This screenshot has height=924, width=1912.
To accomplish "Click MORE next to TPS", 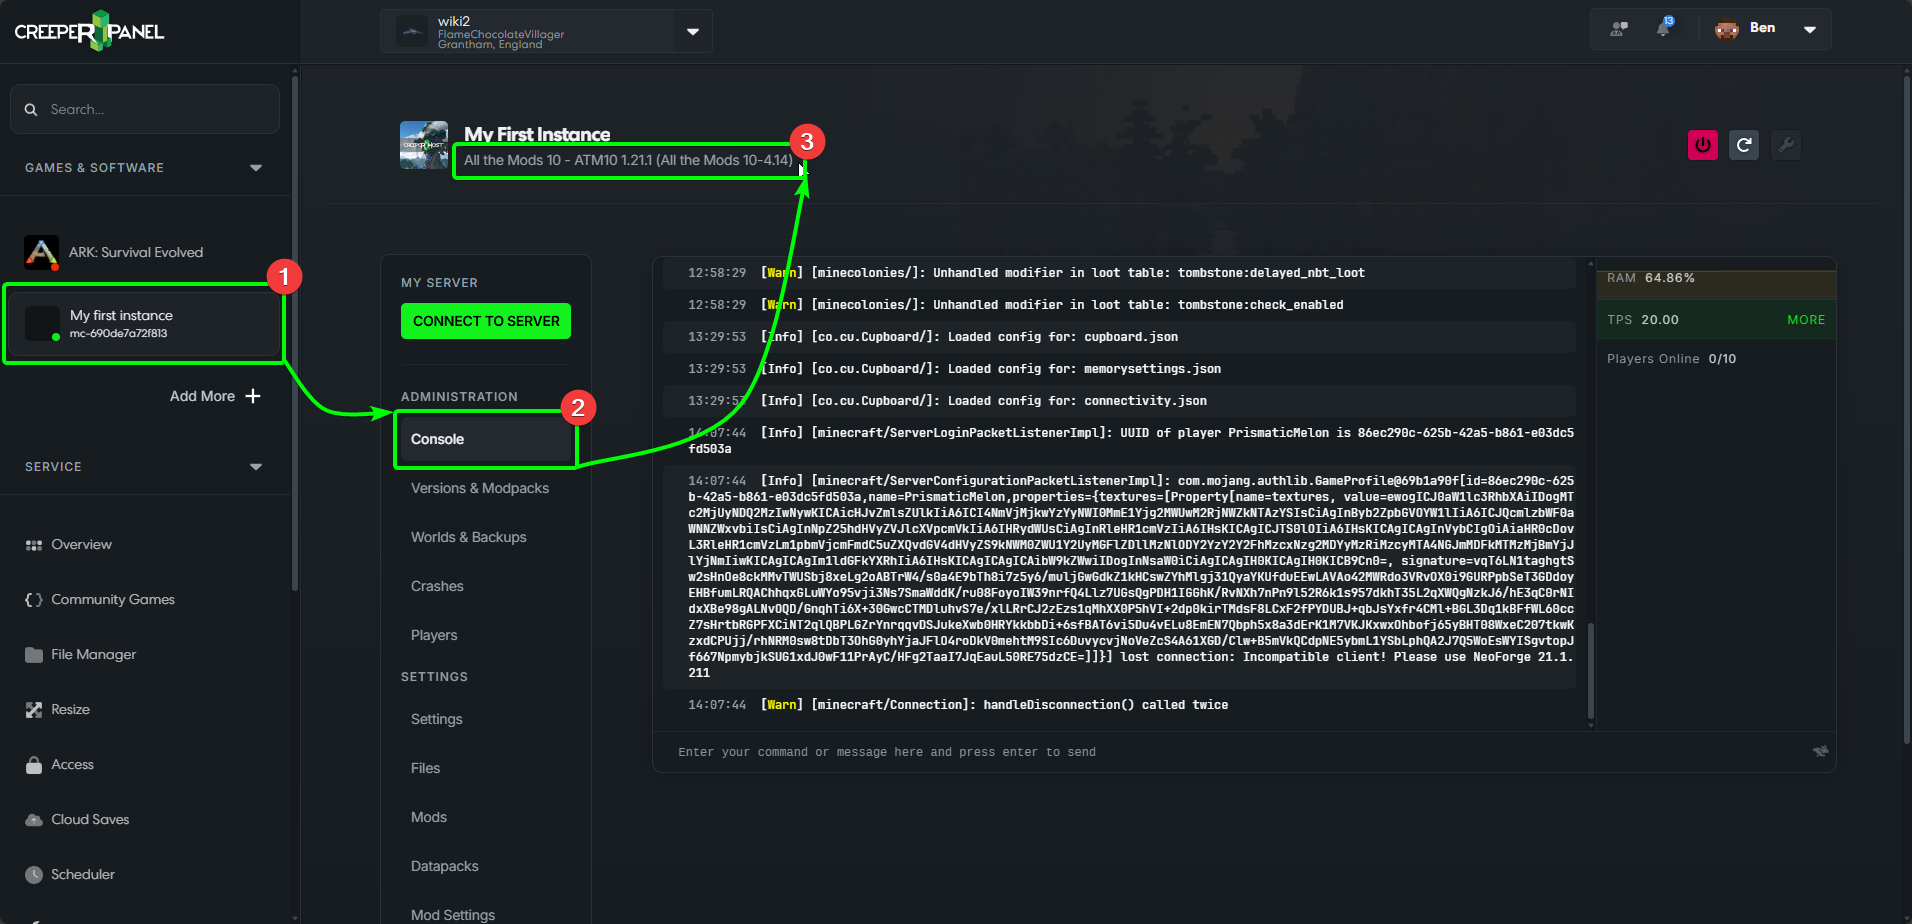I will click(1805, 320).
